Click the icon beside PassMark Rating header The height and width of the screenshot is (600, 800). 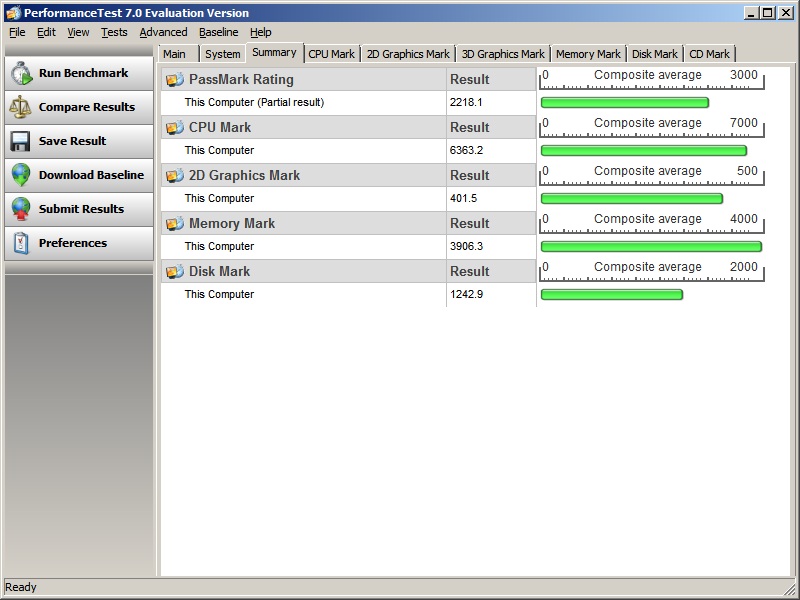(175, 80)
